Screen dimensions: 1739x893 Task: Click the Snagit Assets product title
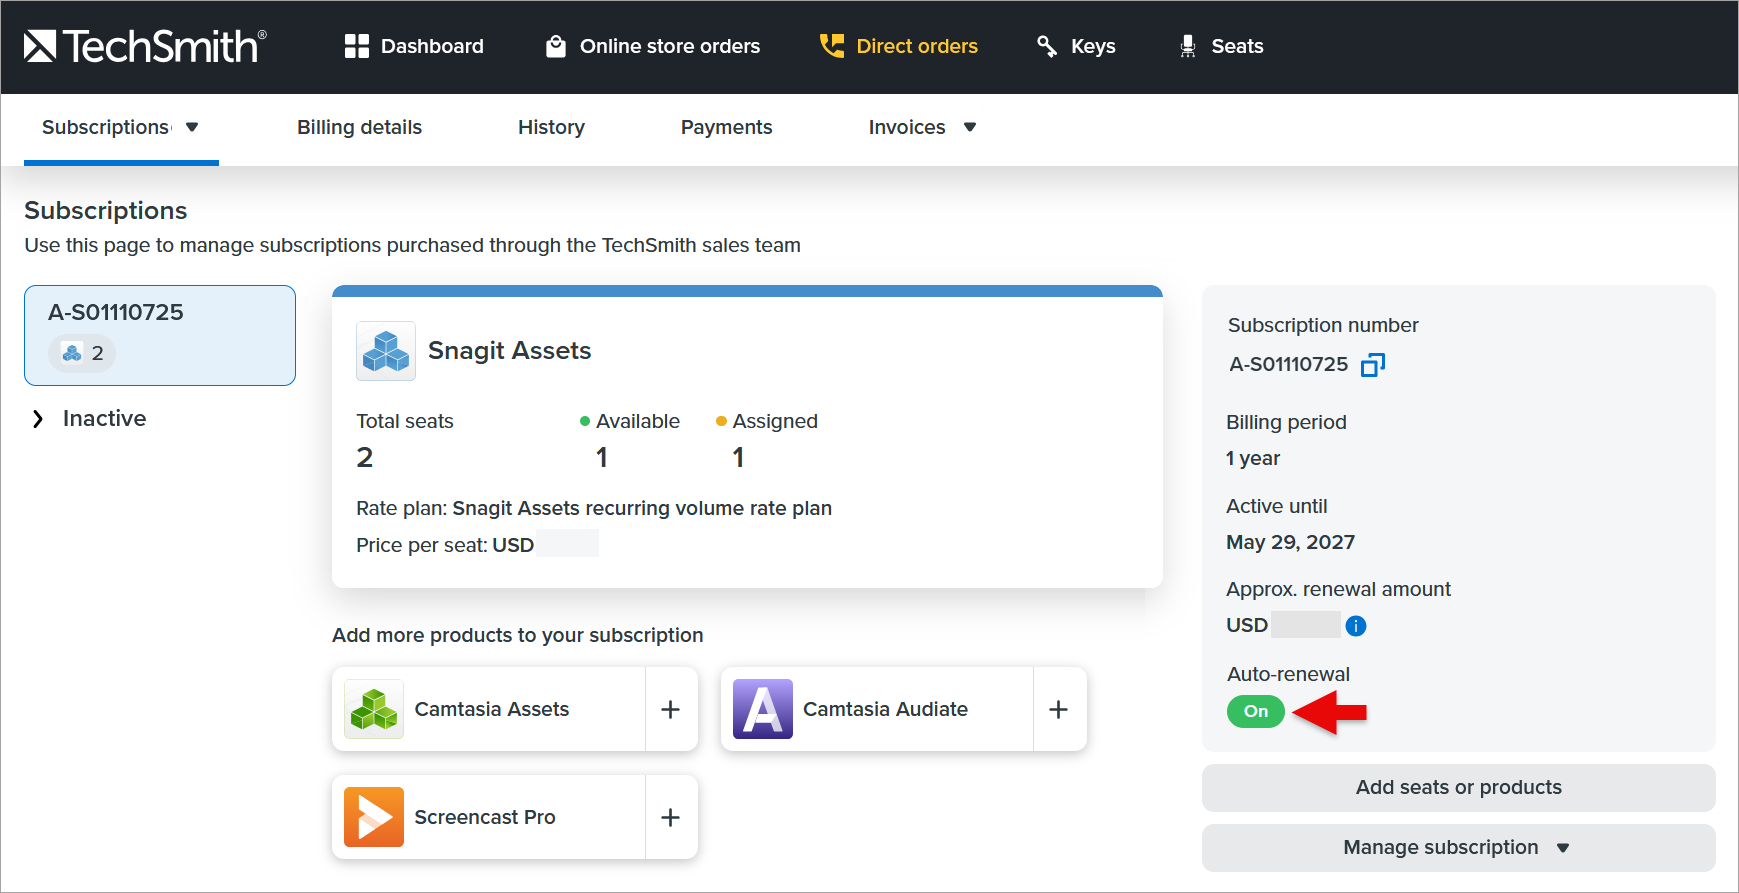click(x=510, y=351)
